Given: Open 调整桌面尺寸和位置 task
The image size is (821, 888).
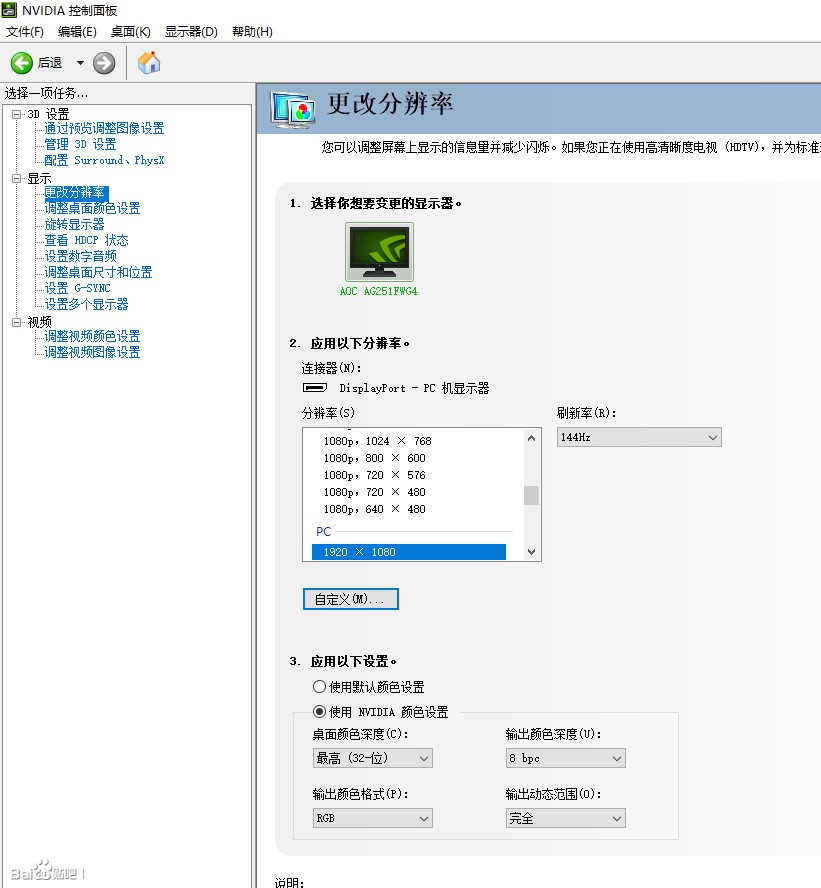Looking at the screenshot, I should pyautogui.click(x=99, y=272).
